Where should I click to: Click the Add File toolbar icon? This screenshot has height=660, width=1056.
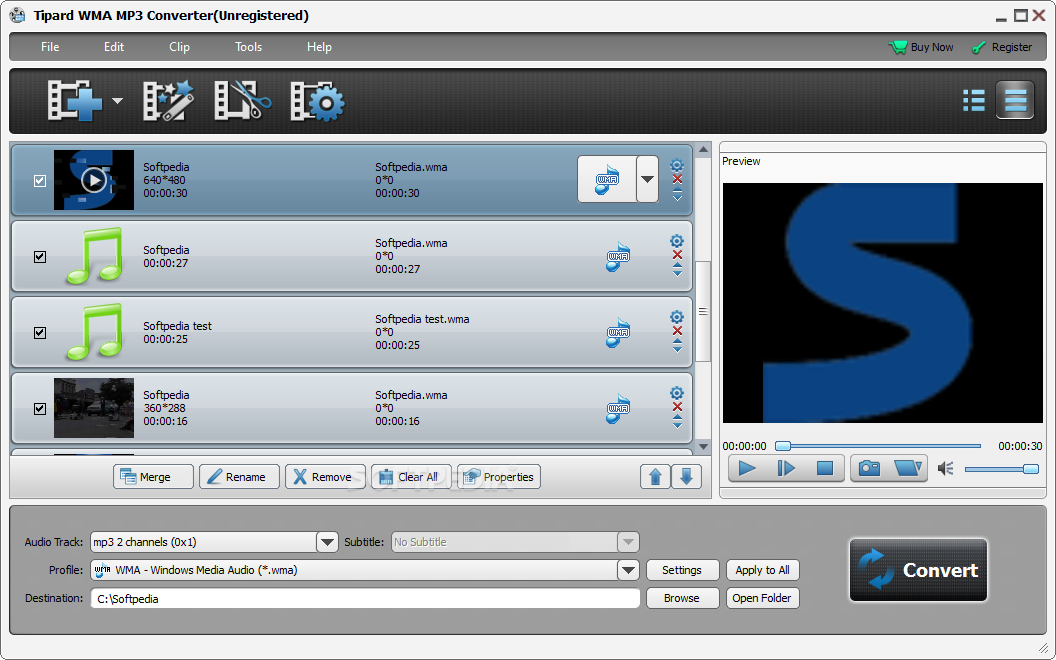coord(74,101)
